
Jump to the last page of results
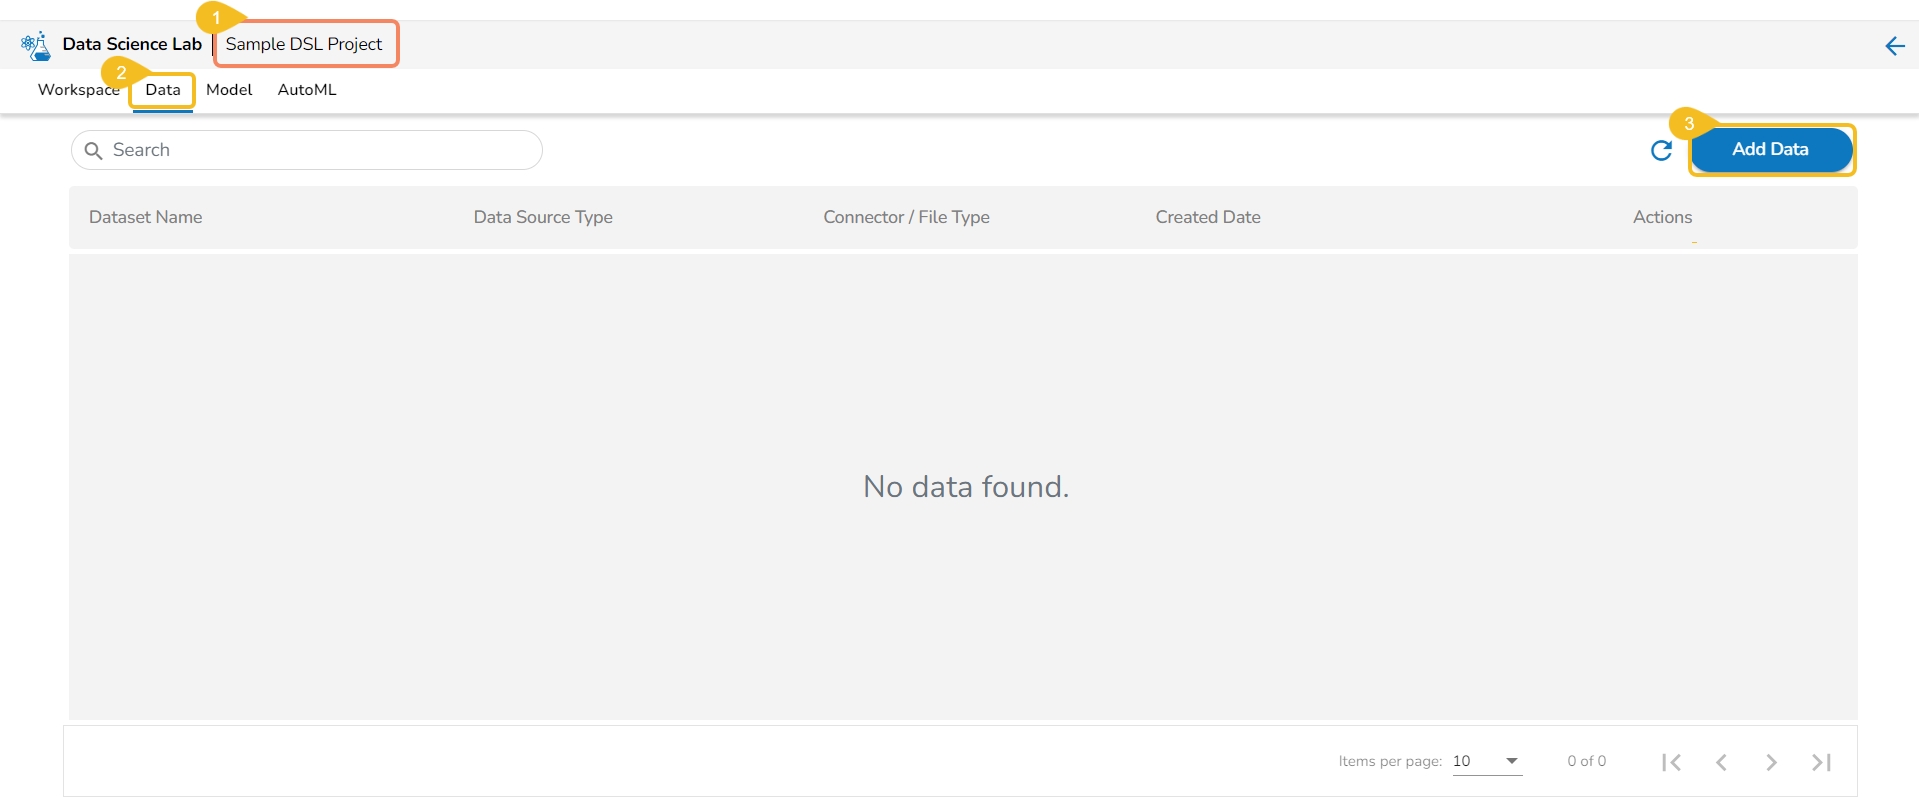[x=1821, y=762]
